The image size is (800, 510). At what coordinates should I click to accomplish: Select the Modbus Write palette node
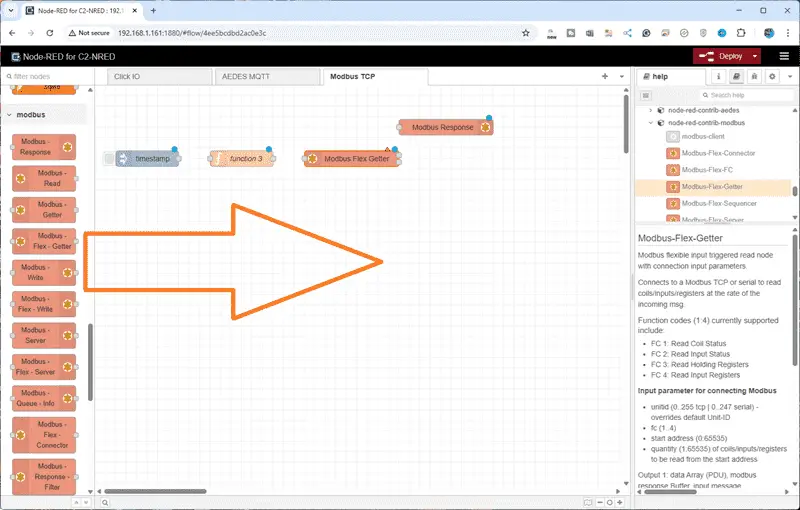(x=44, y=272)
